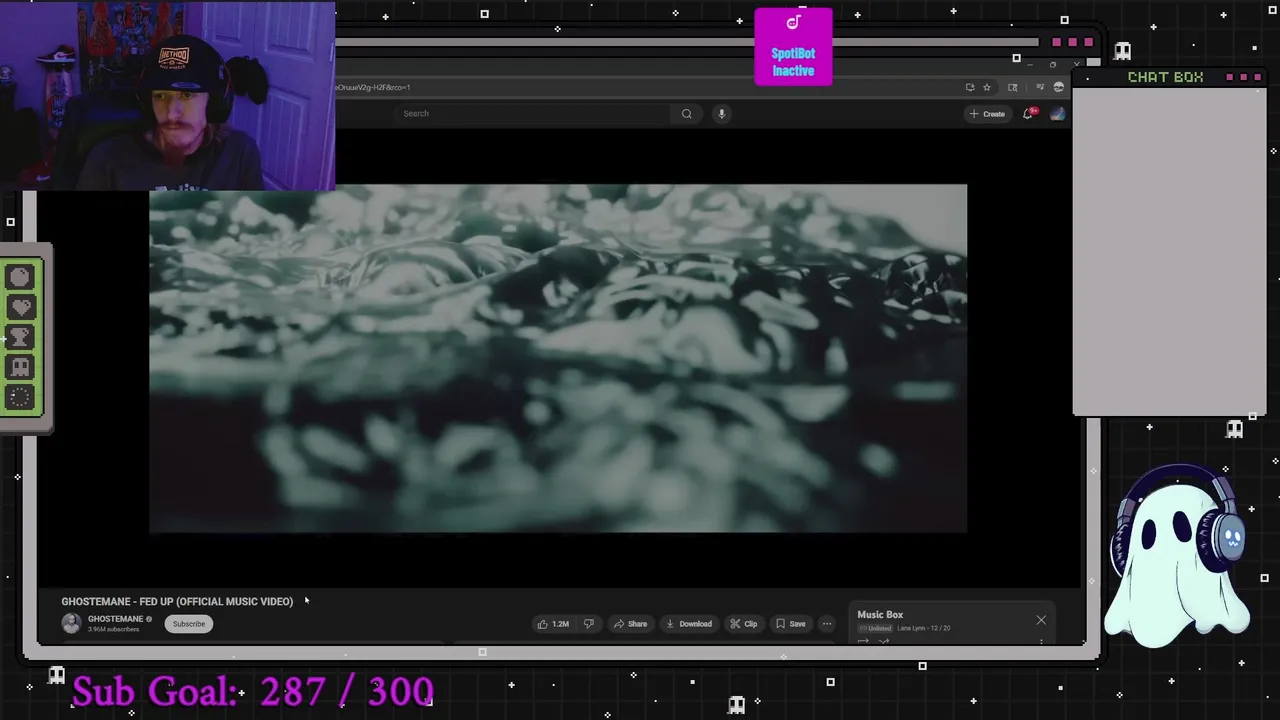Open the YouTube account avatar menu
This screenshot has height=720, width=1280.
pyautogui.click(x=1057, y=114)
